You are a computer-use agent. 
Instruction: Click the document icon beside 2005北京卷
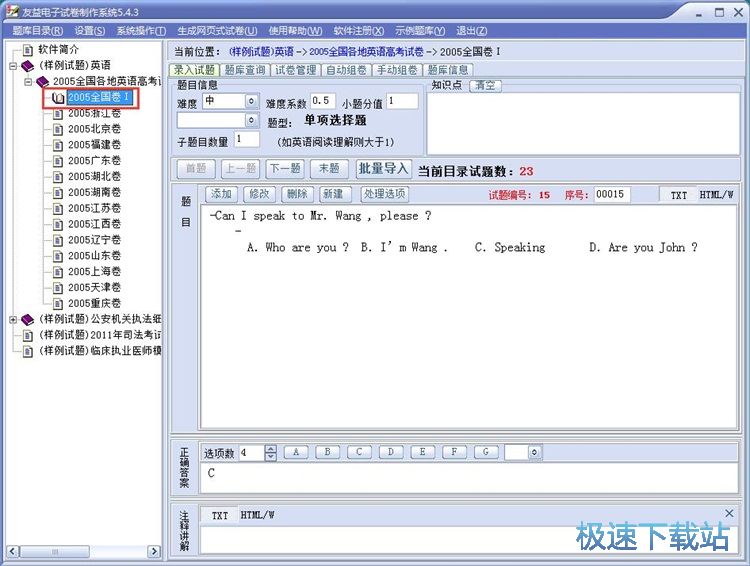point(58,129)
